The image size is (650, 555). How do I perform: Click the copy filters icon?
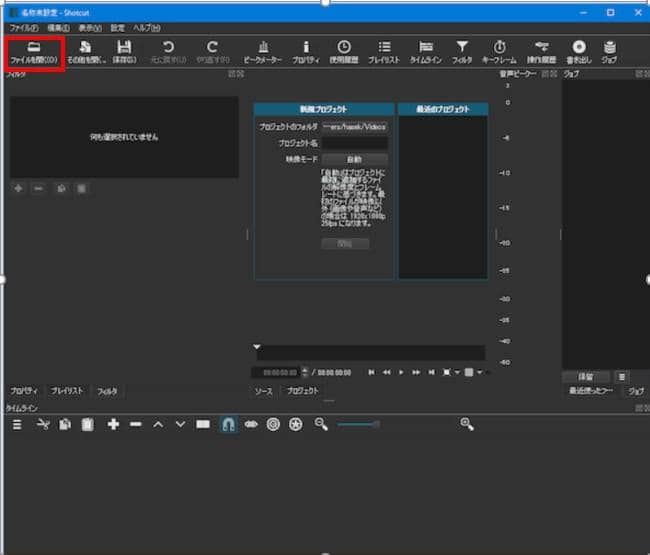pos(61,189)
